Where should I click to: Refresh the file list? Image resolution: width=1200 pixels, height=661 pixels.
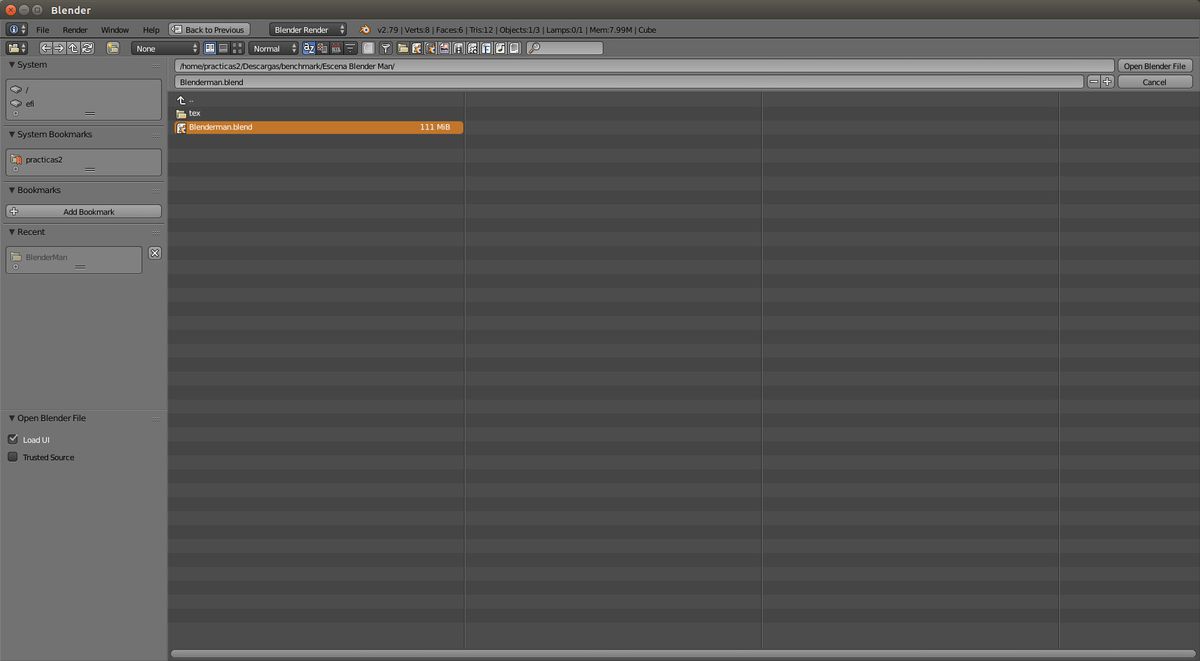click(87, 48)
